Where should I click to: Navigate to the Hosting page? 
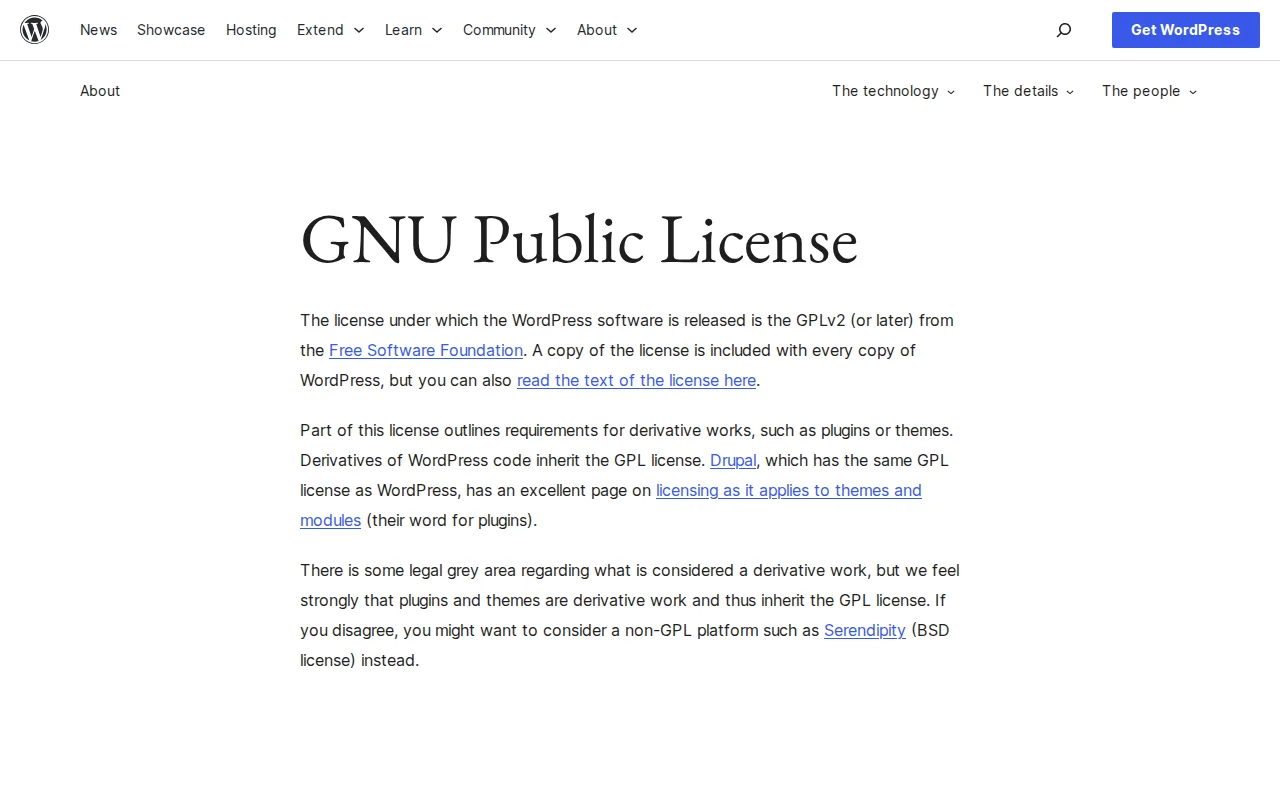251,30
